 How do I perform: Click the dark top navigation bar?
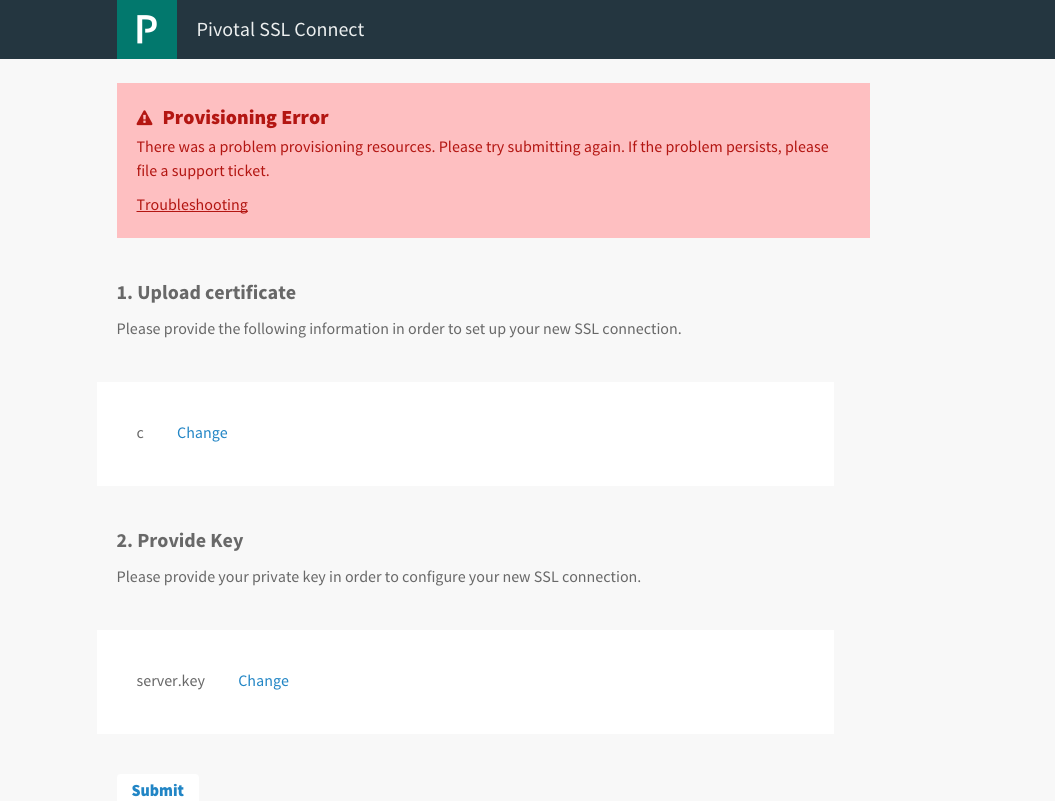[x=700, y=29]
